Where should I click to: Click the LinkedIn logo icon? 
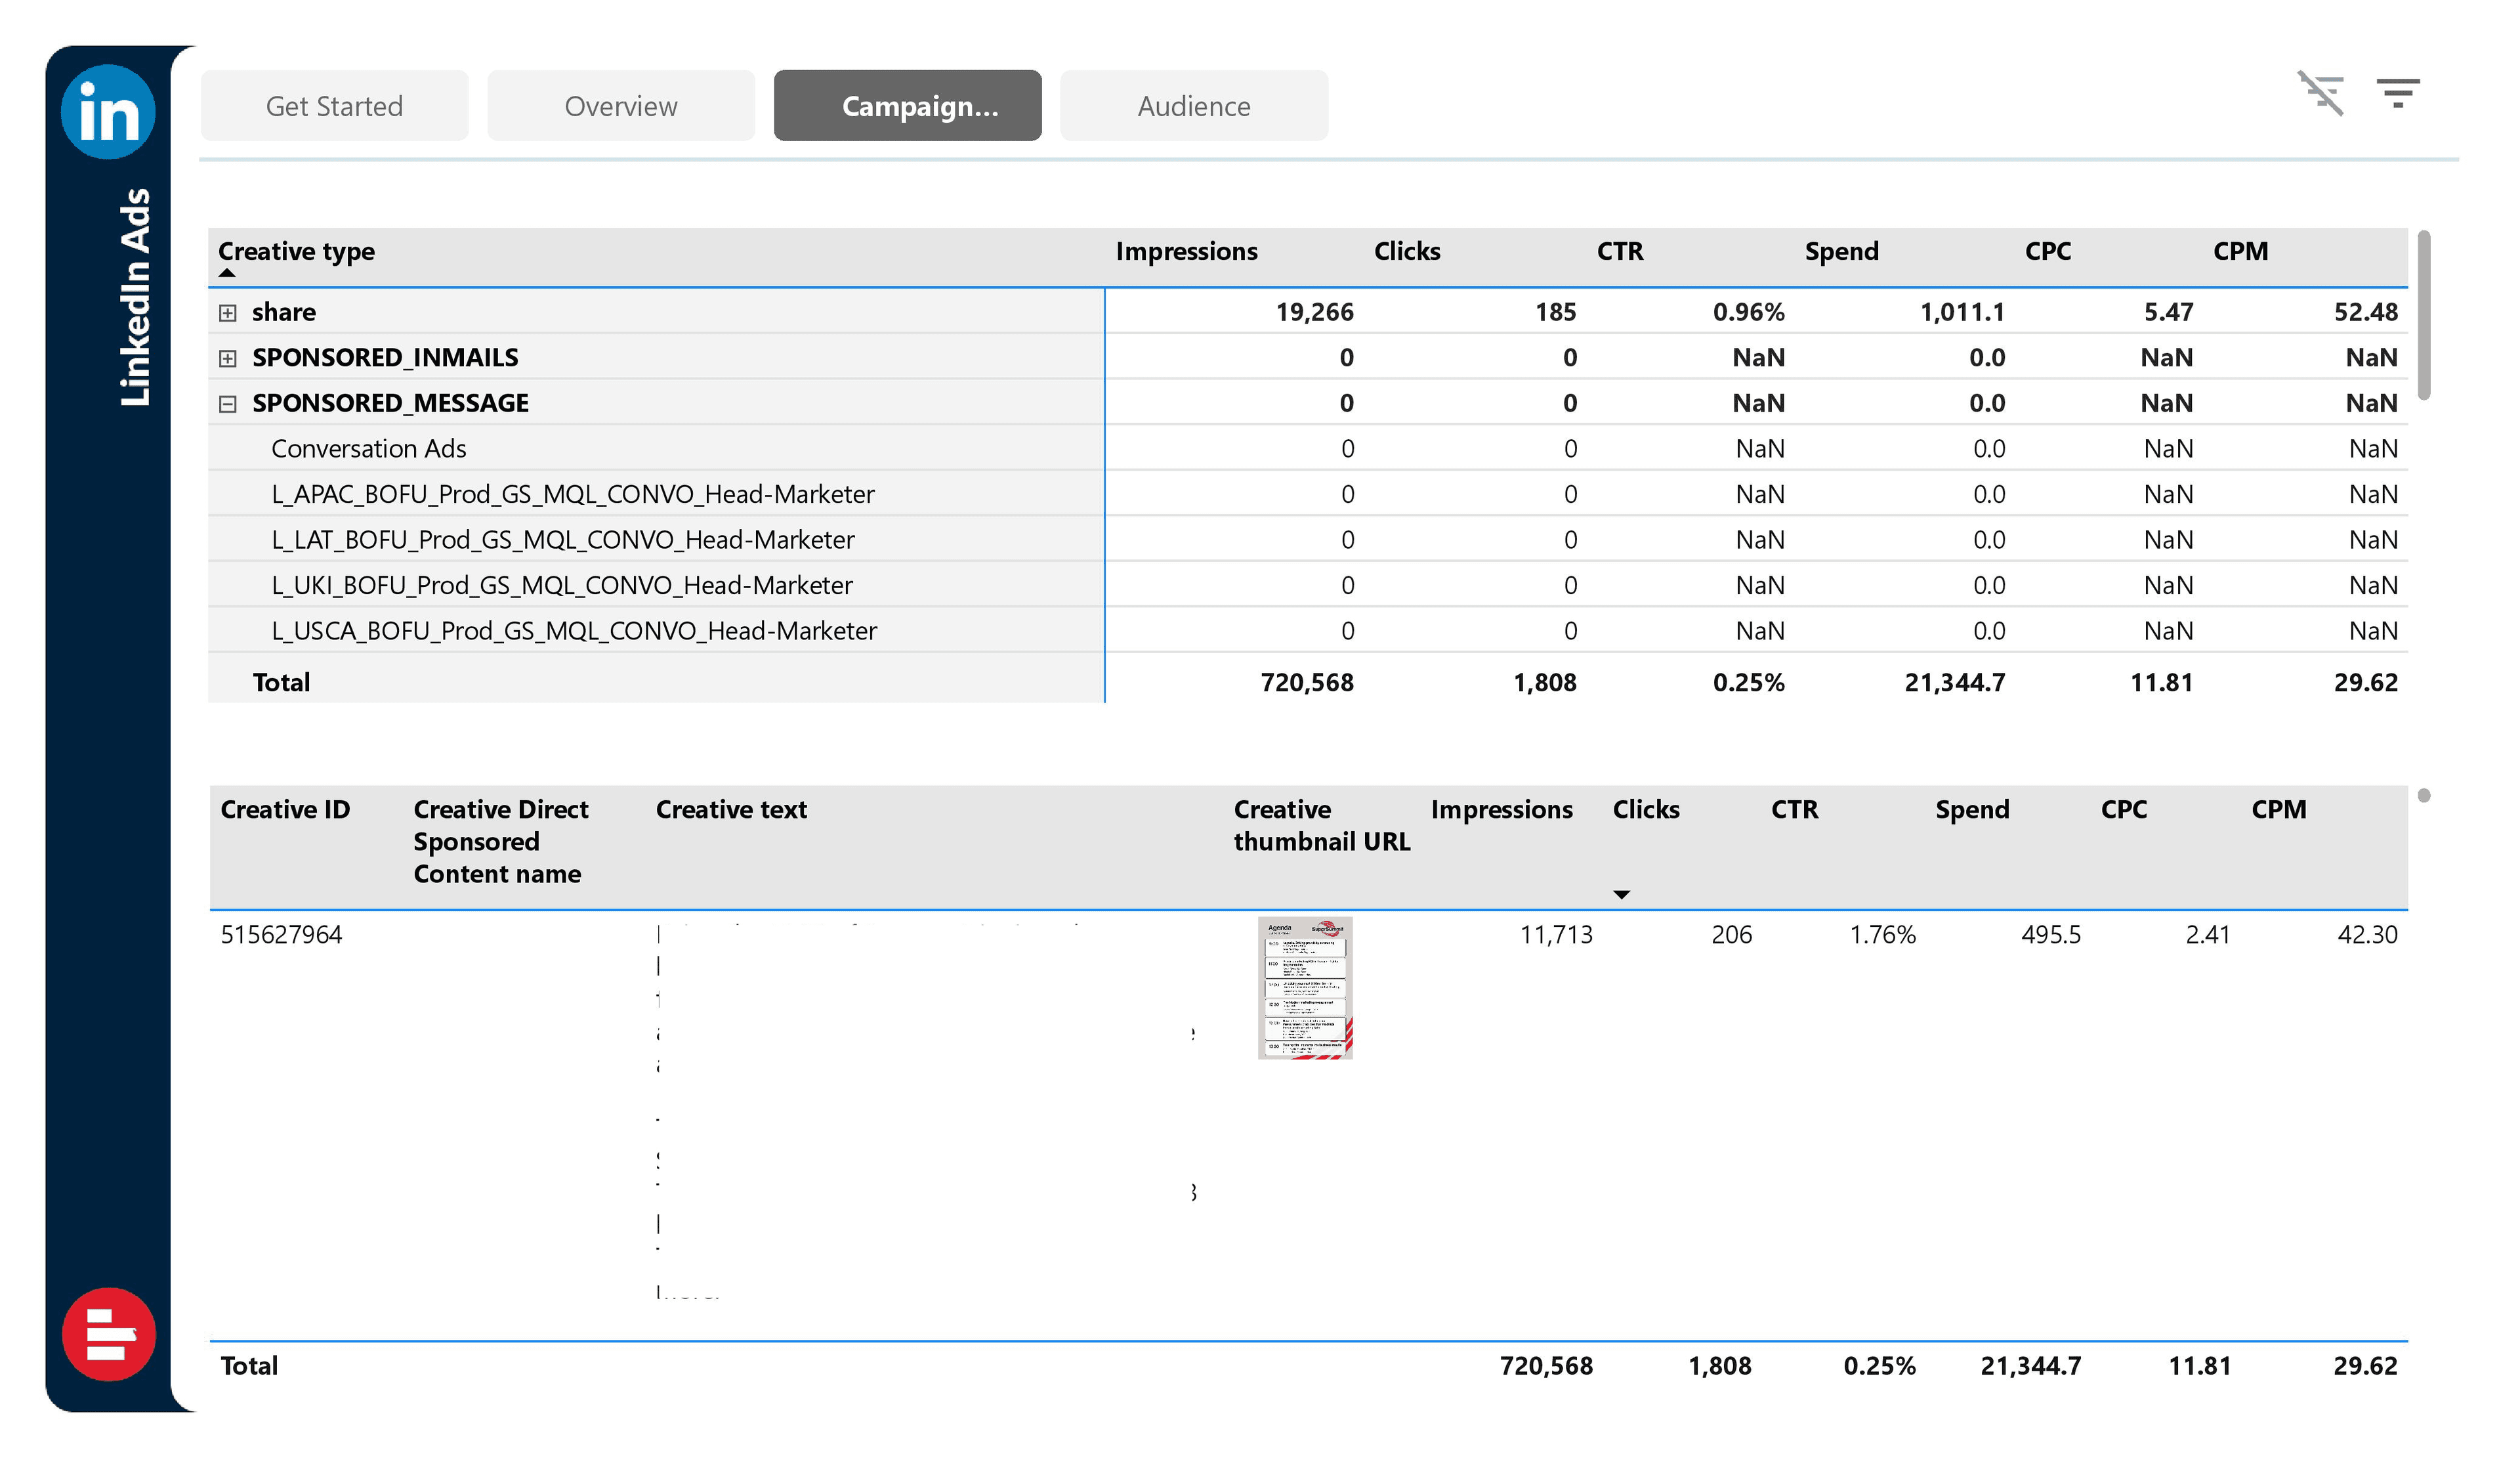click(108, 112)
